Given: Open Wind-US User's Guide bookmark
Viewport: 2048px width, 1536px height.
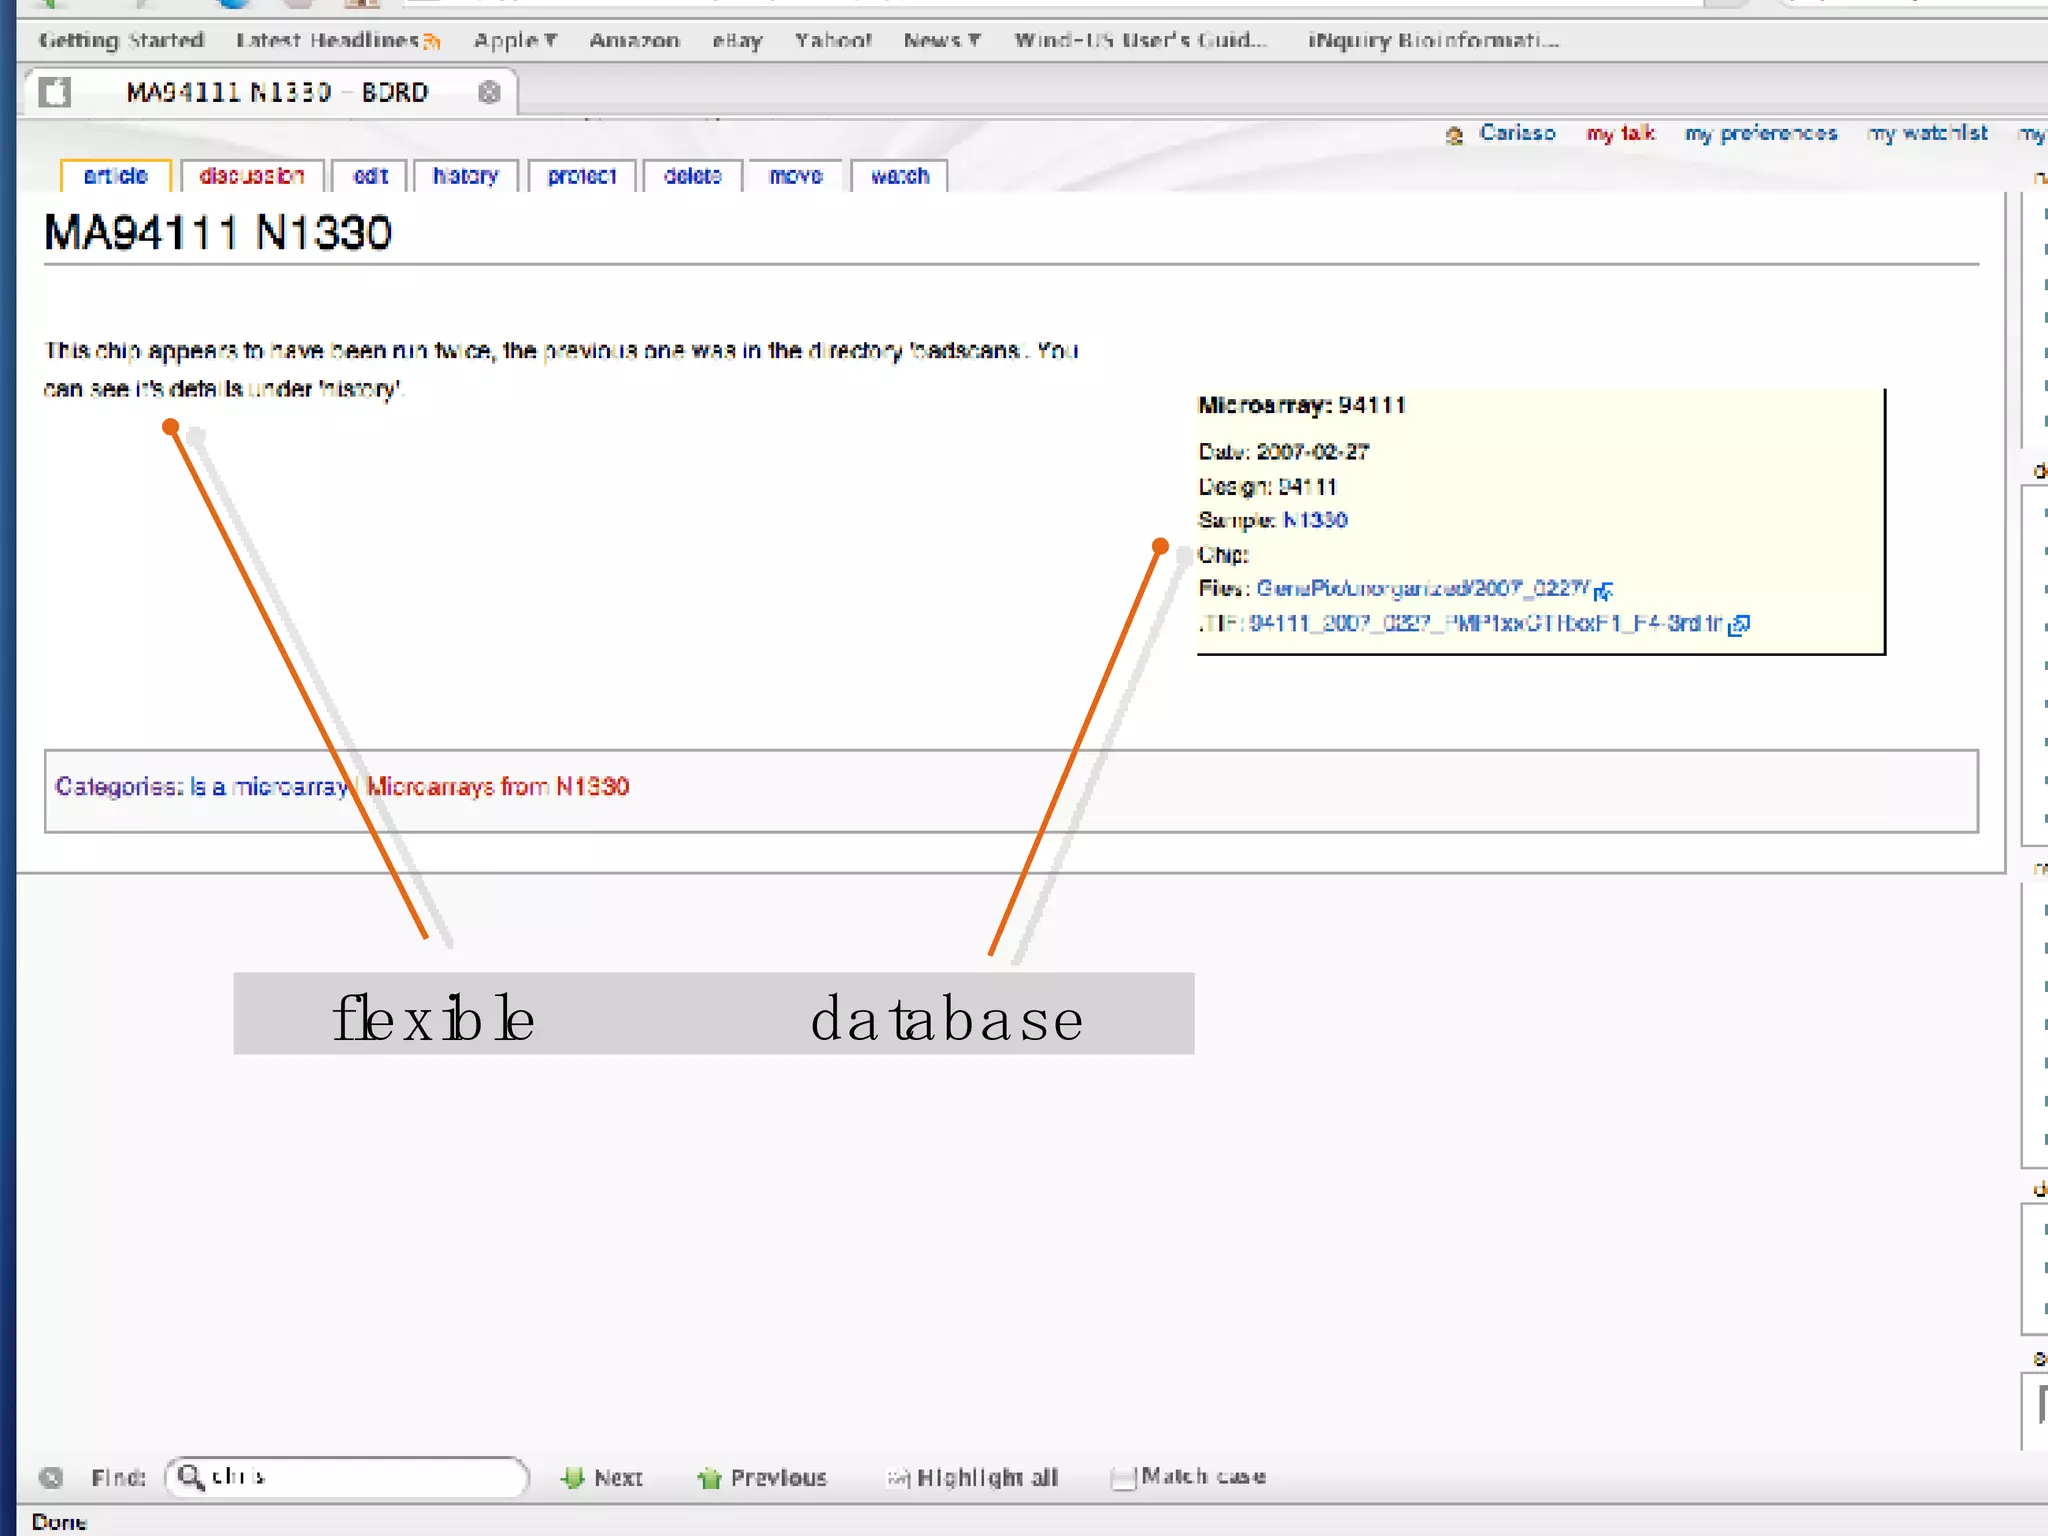Looking at the screenshot, I should pyautogui.click(x=1140, y=41).
